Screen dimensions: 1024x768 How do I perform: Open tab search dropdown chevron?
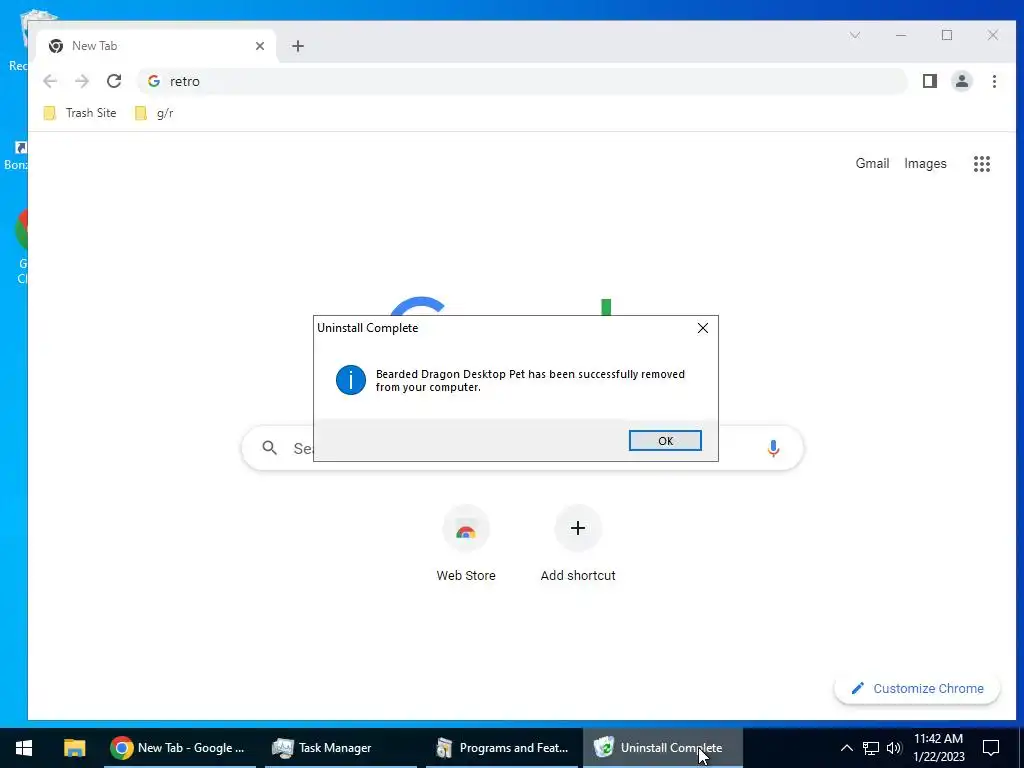(855, 35)
